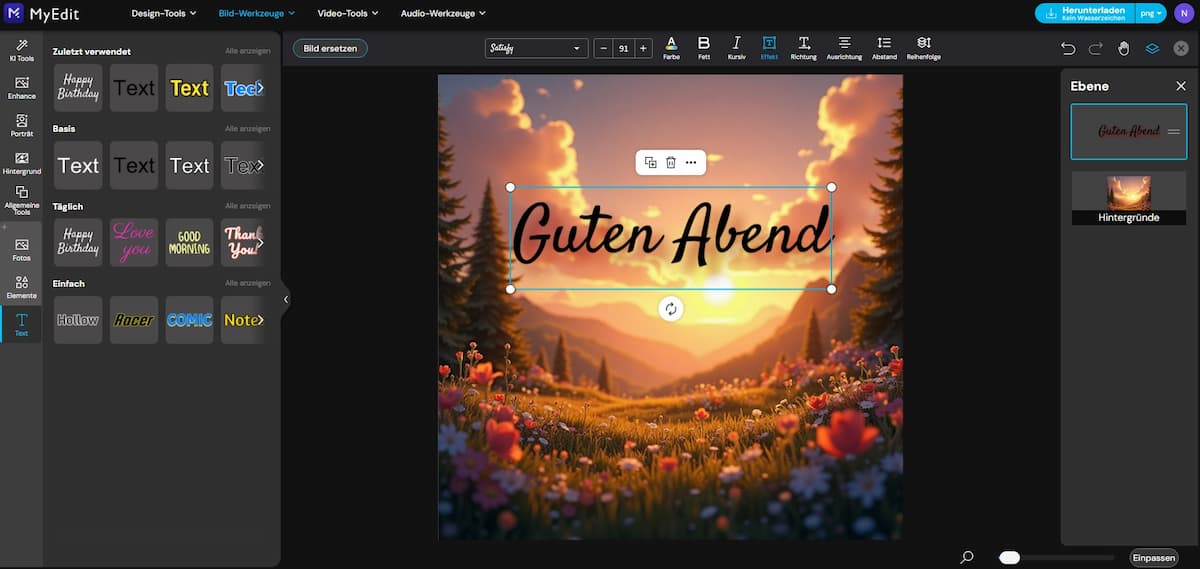
Task: Open the three-dot more options menu
Action: (x=691, y=162)
